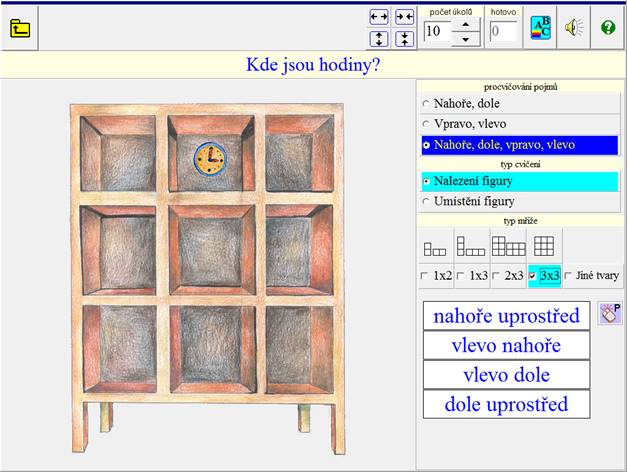627x472 pixels.
Task: Click the yellow folder back icon
Action: [x=20, y=28]
